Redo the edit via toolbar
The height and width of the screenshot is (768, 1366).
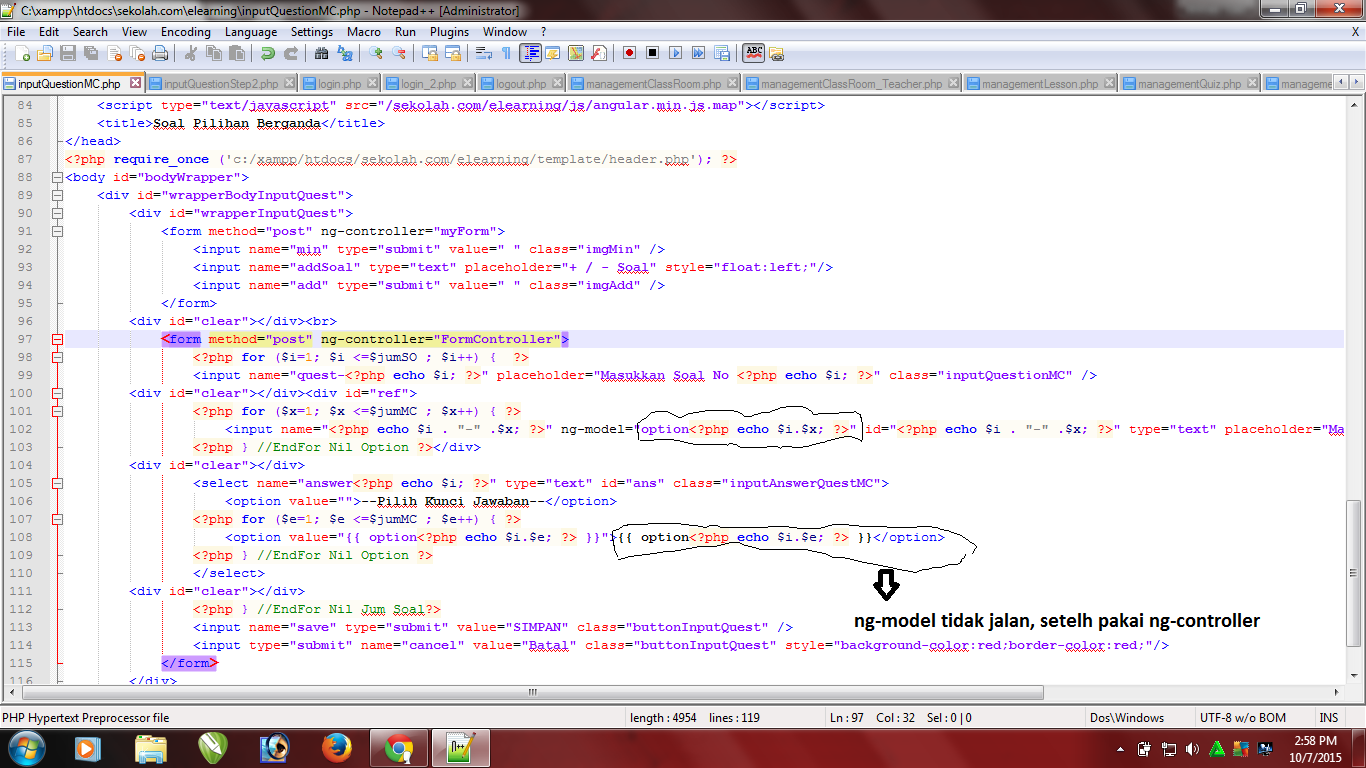(x=291, y=53)
